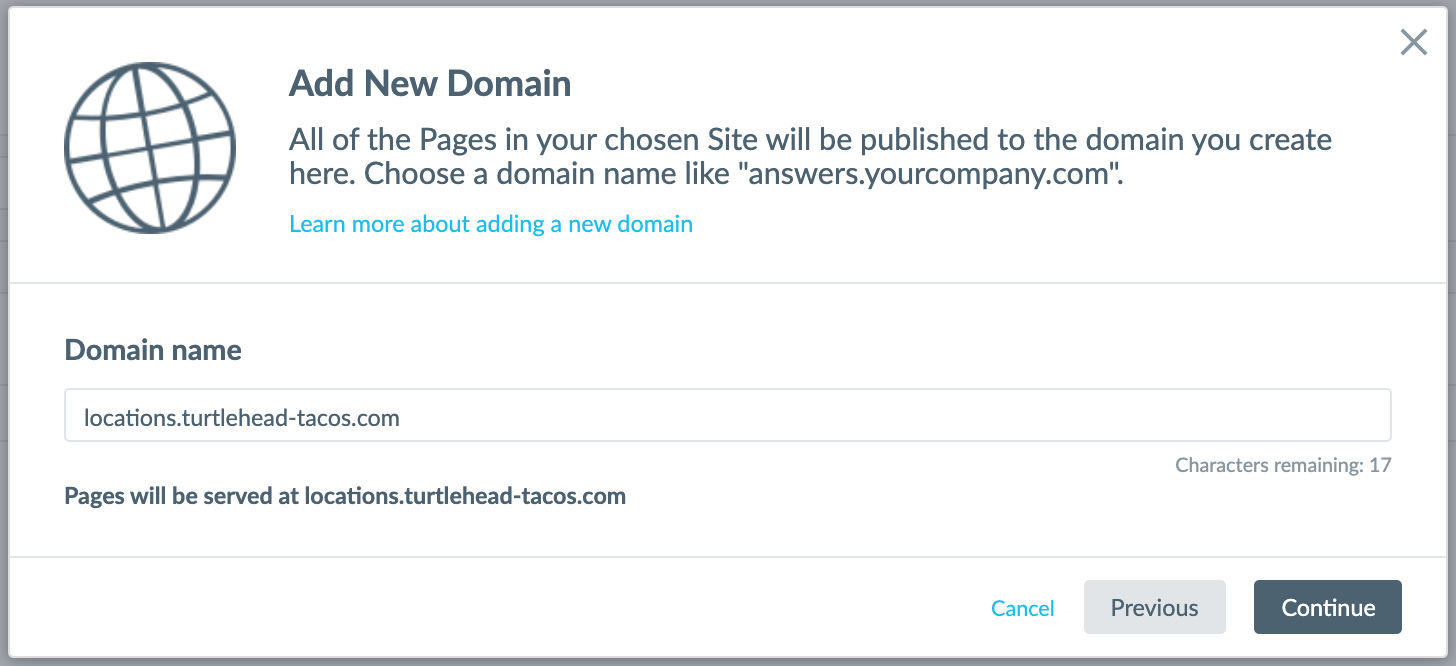Place cursor in typed locations.turtlehead-tacos.com text

pos(242,417)
